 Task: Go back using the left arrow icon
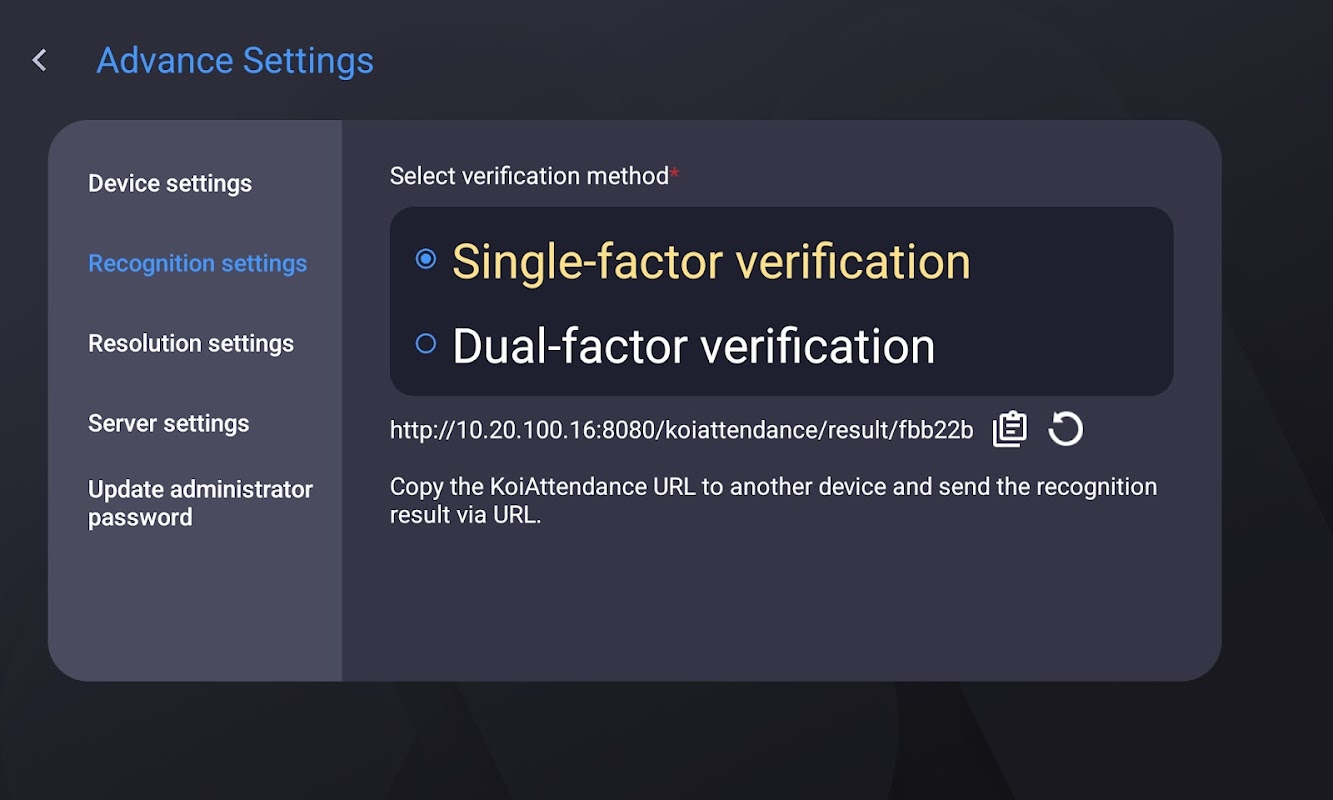[x=40, y=61]
